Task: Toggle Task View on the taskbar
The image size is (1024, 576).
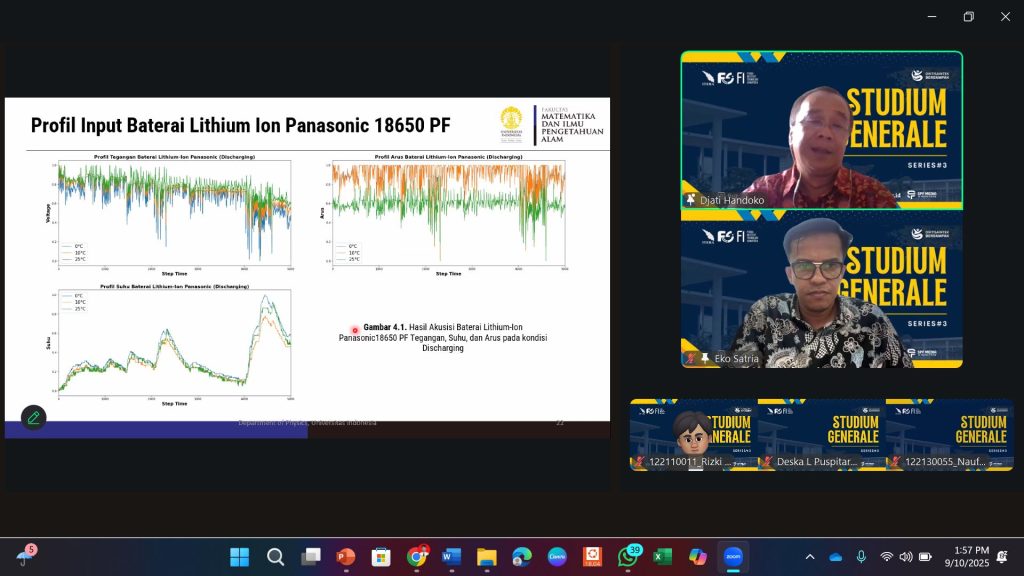Action: tap(310, 557)
